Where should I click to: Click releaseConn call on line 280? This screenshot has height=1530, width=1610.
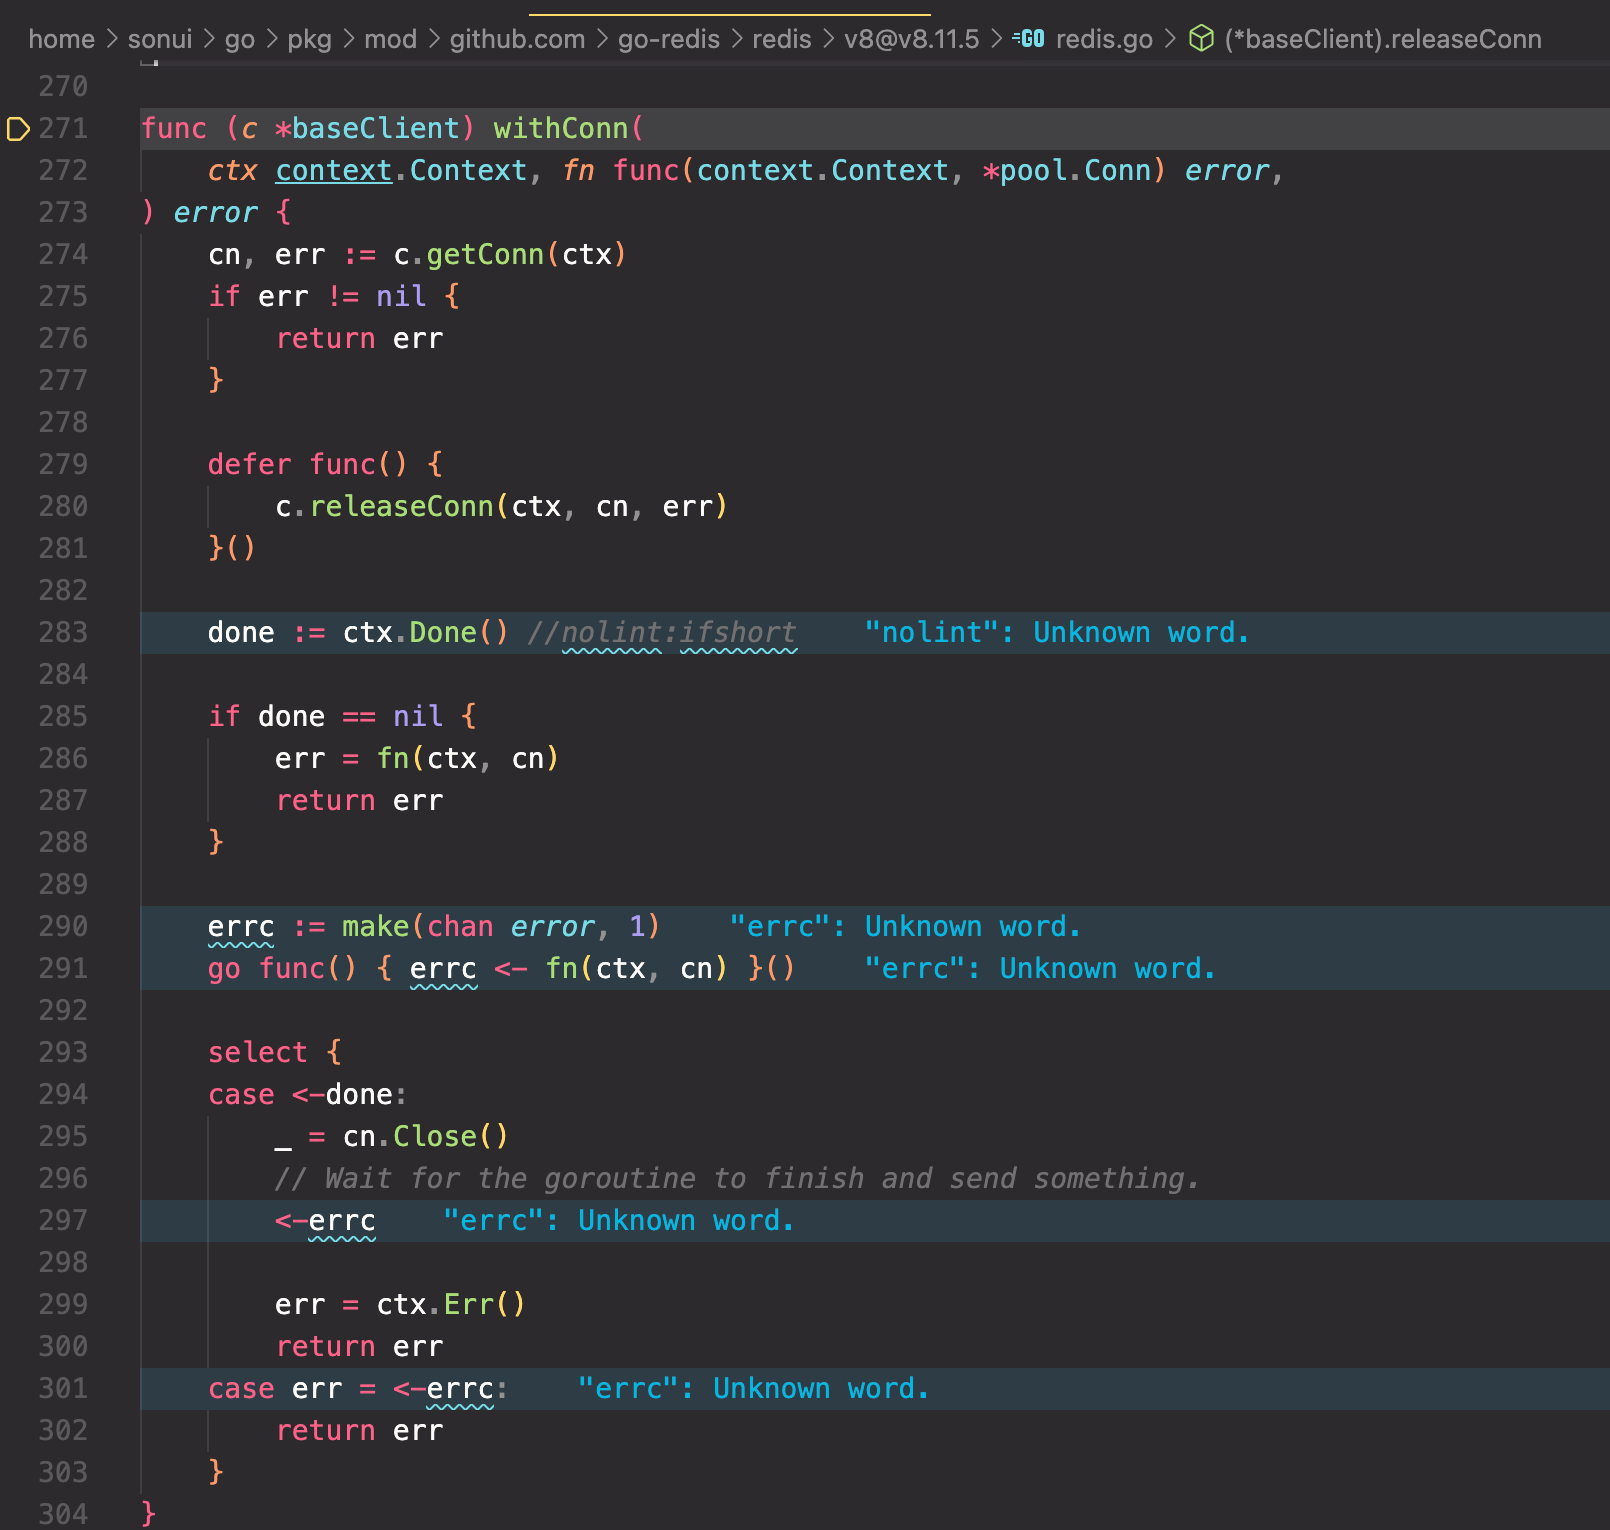[401, 507]
